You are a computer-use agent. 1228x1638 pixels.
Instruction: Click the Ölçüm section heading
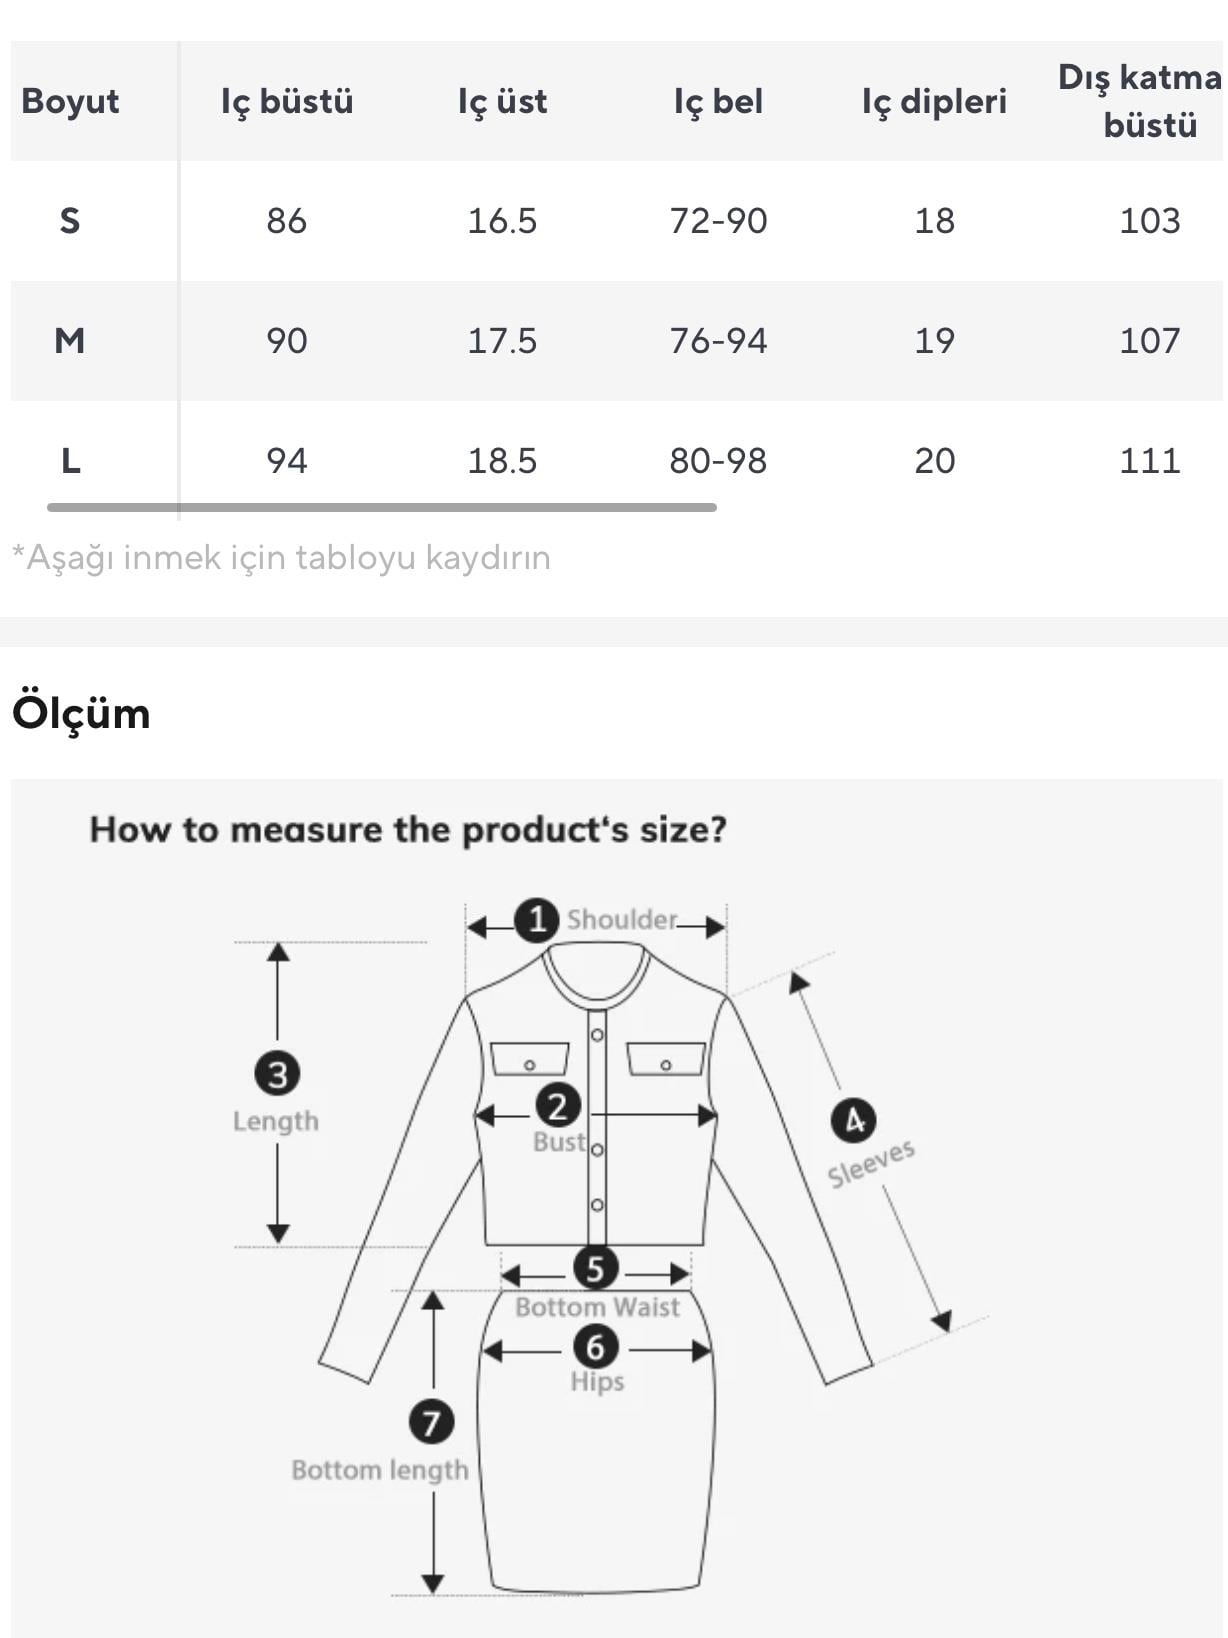(x=81, y=714)
